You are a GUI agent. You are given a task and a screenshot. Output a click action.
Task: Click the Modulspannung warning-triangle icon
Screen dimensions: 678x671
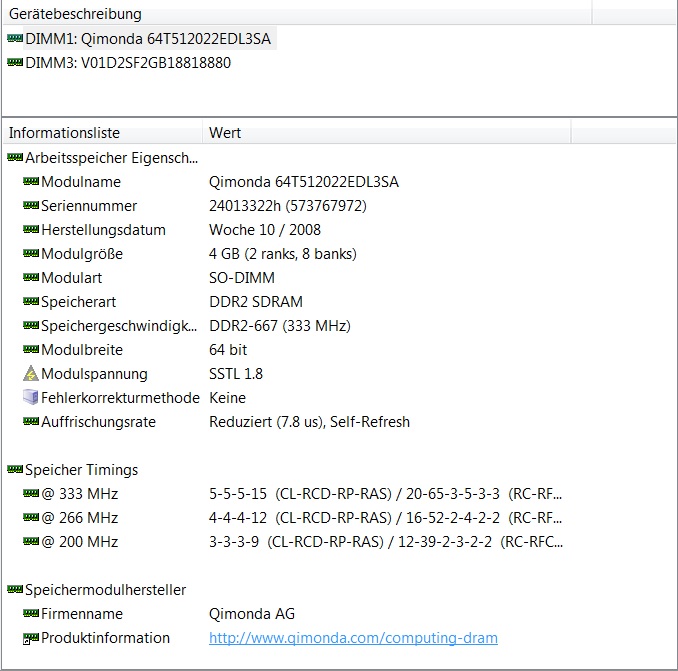click(31, 374)
